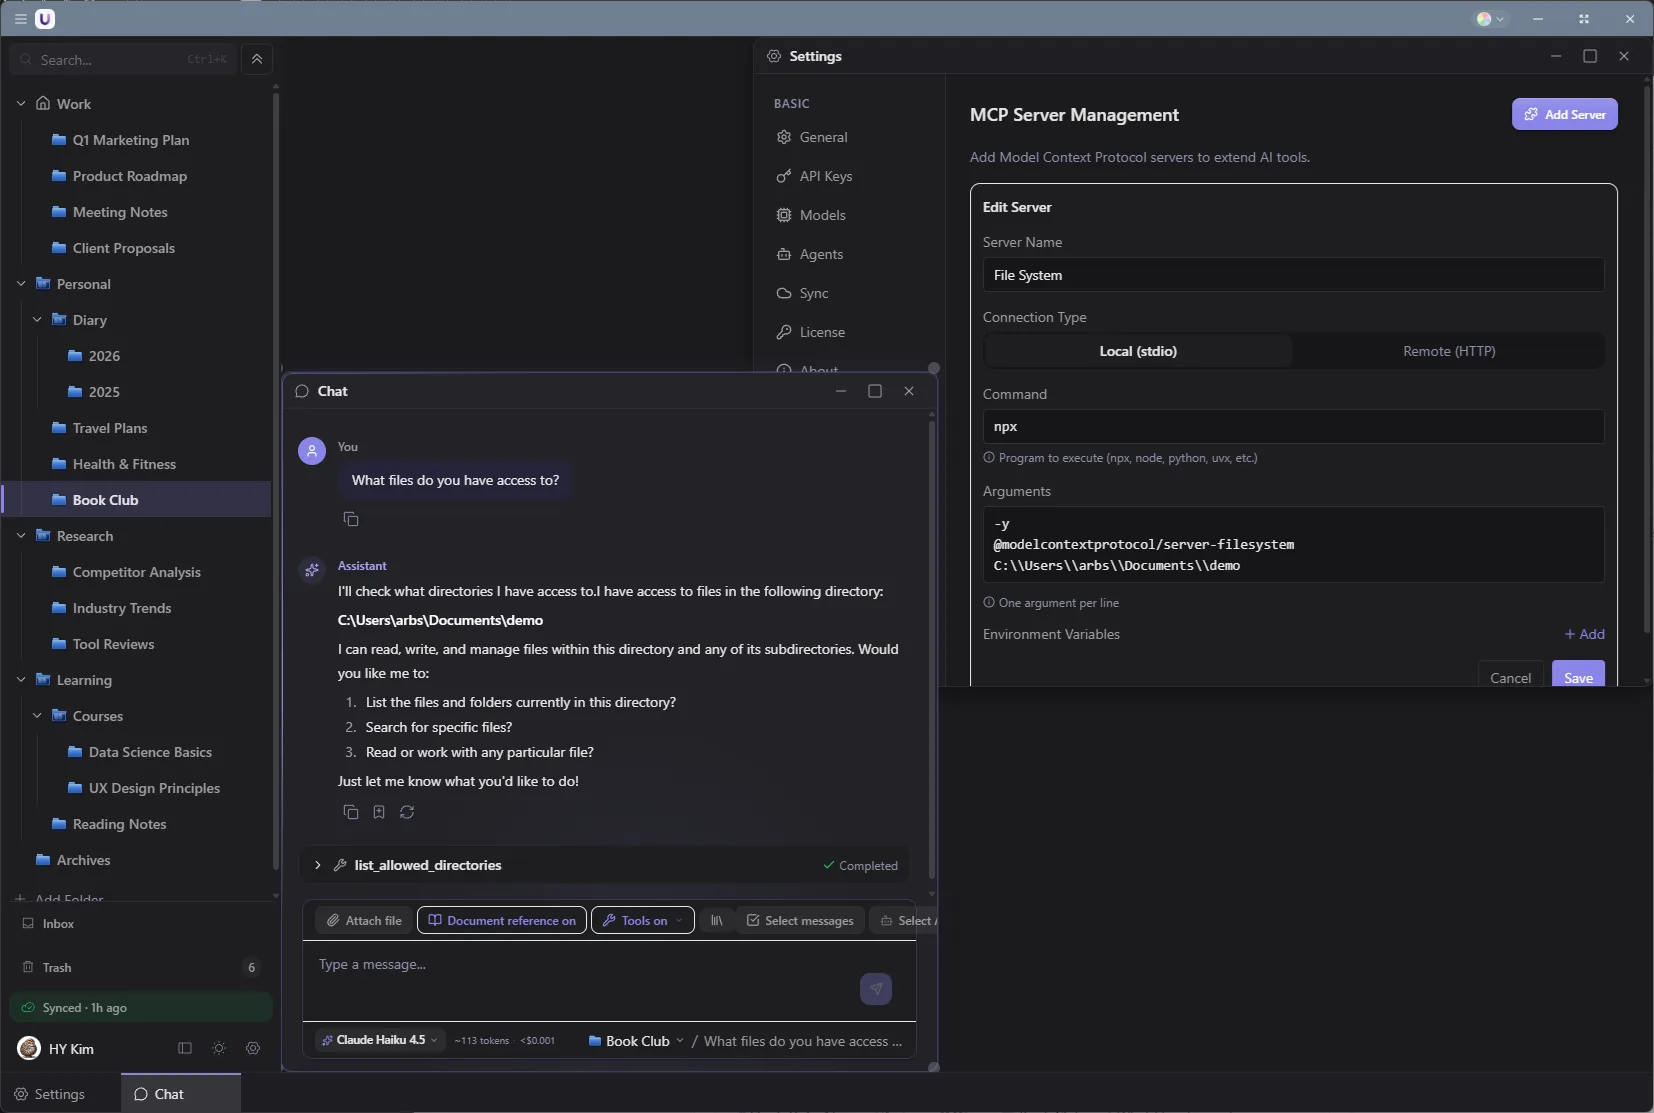Click the bookmark icon below the assistant reply
The image size is (1654, 1113).
[x=379, y=812]
